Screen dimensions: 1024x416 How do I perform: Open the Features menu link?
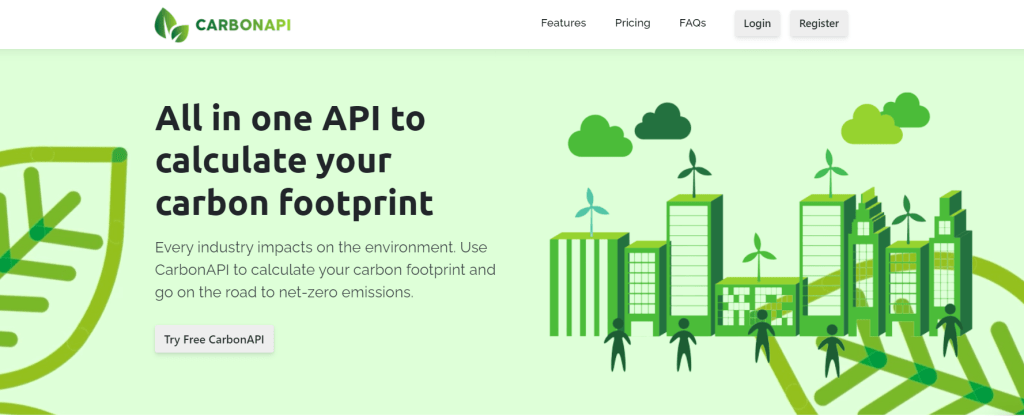563,23
